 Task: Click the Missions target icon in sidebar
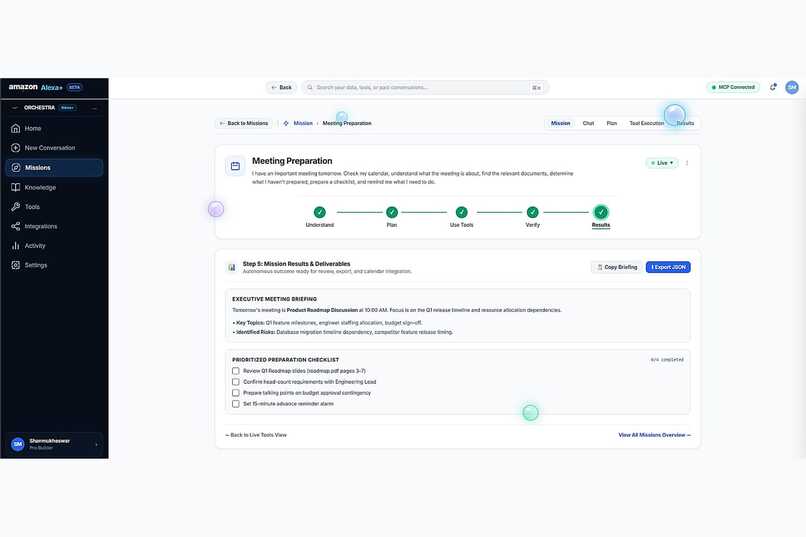15,168
